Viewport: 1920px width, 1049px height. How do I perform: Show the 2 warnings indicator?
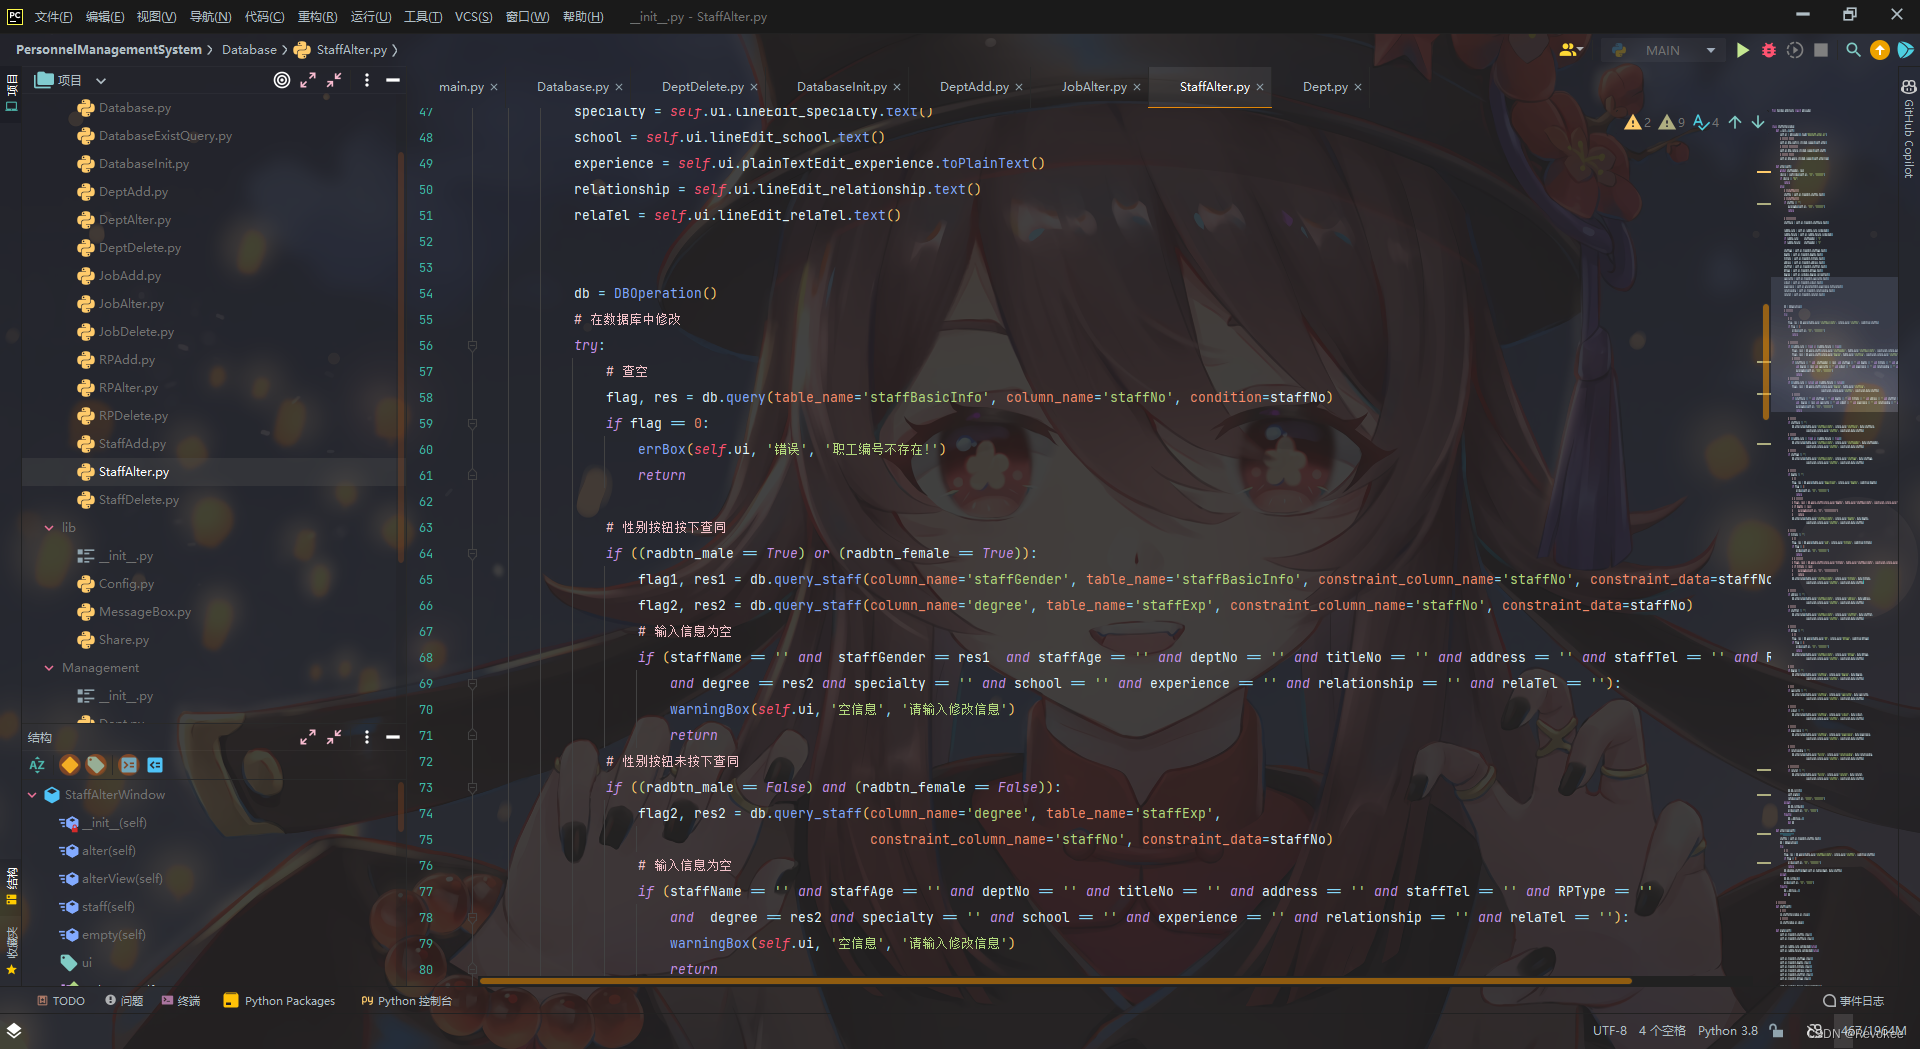pyautogui.click(x=1638, y=122)
